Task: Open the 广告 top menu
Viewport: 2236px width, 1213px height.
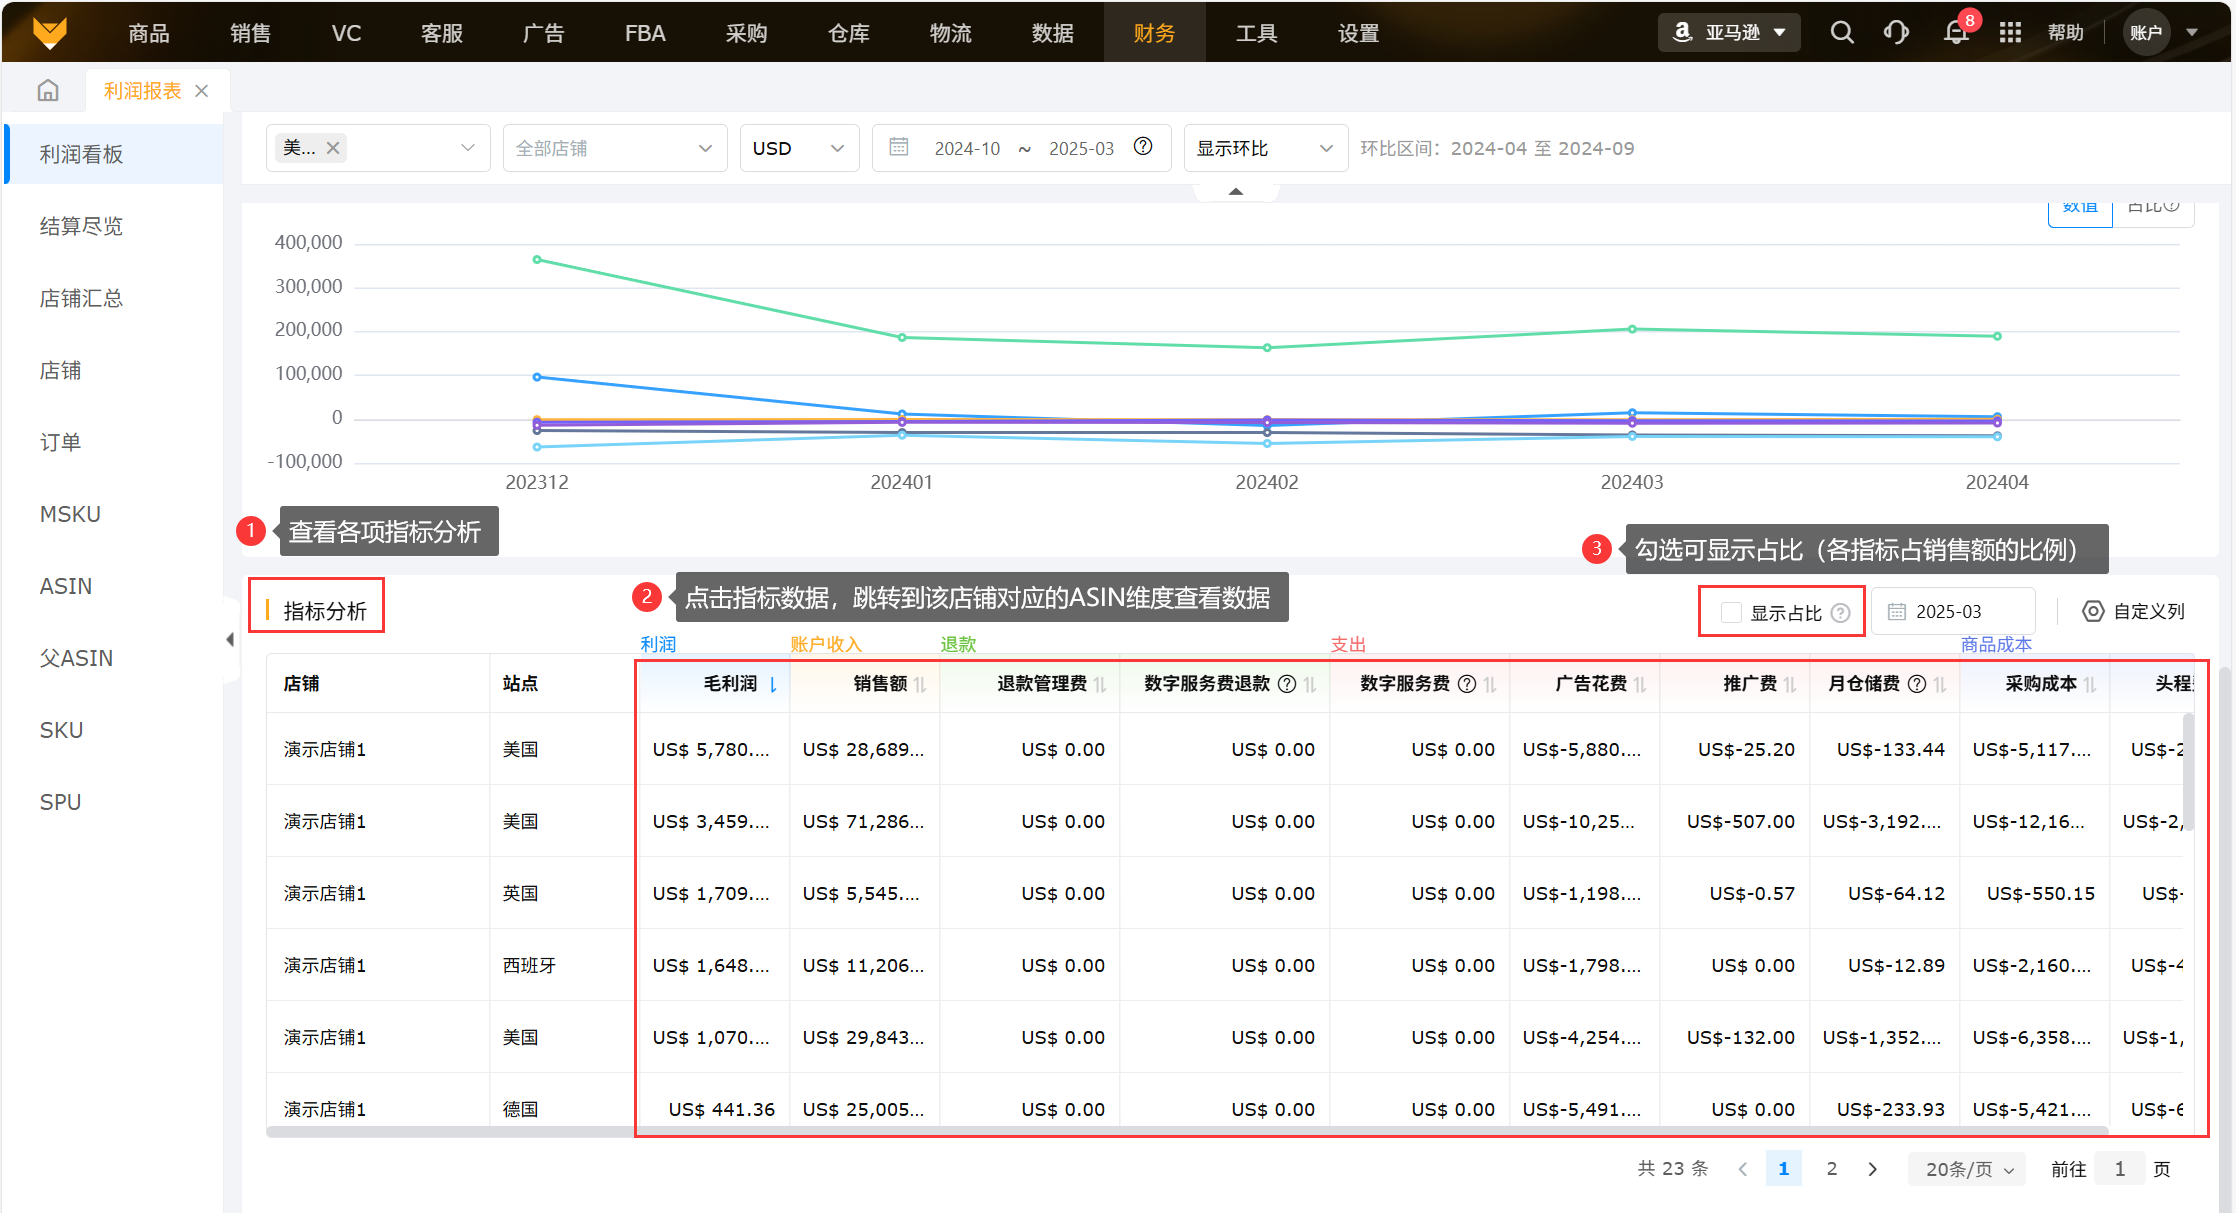Action: [543, 33]
